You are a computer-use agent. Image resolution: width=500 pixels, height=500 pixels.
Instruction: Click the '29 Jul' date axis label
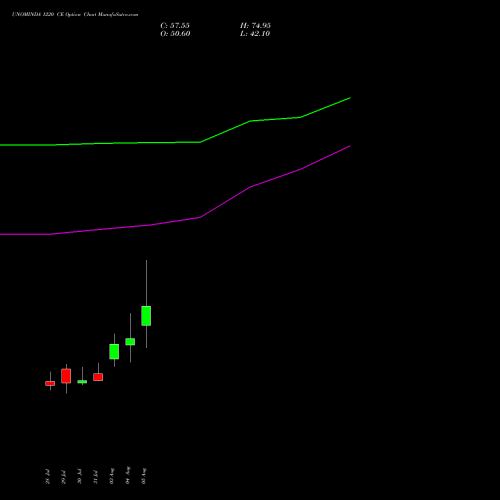(63, 477)
